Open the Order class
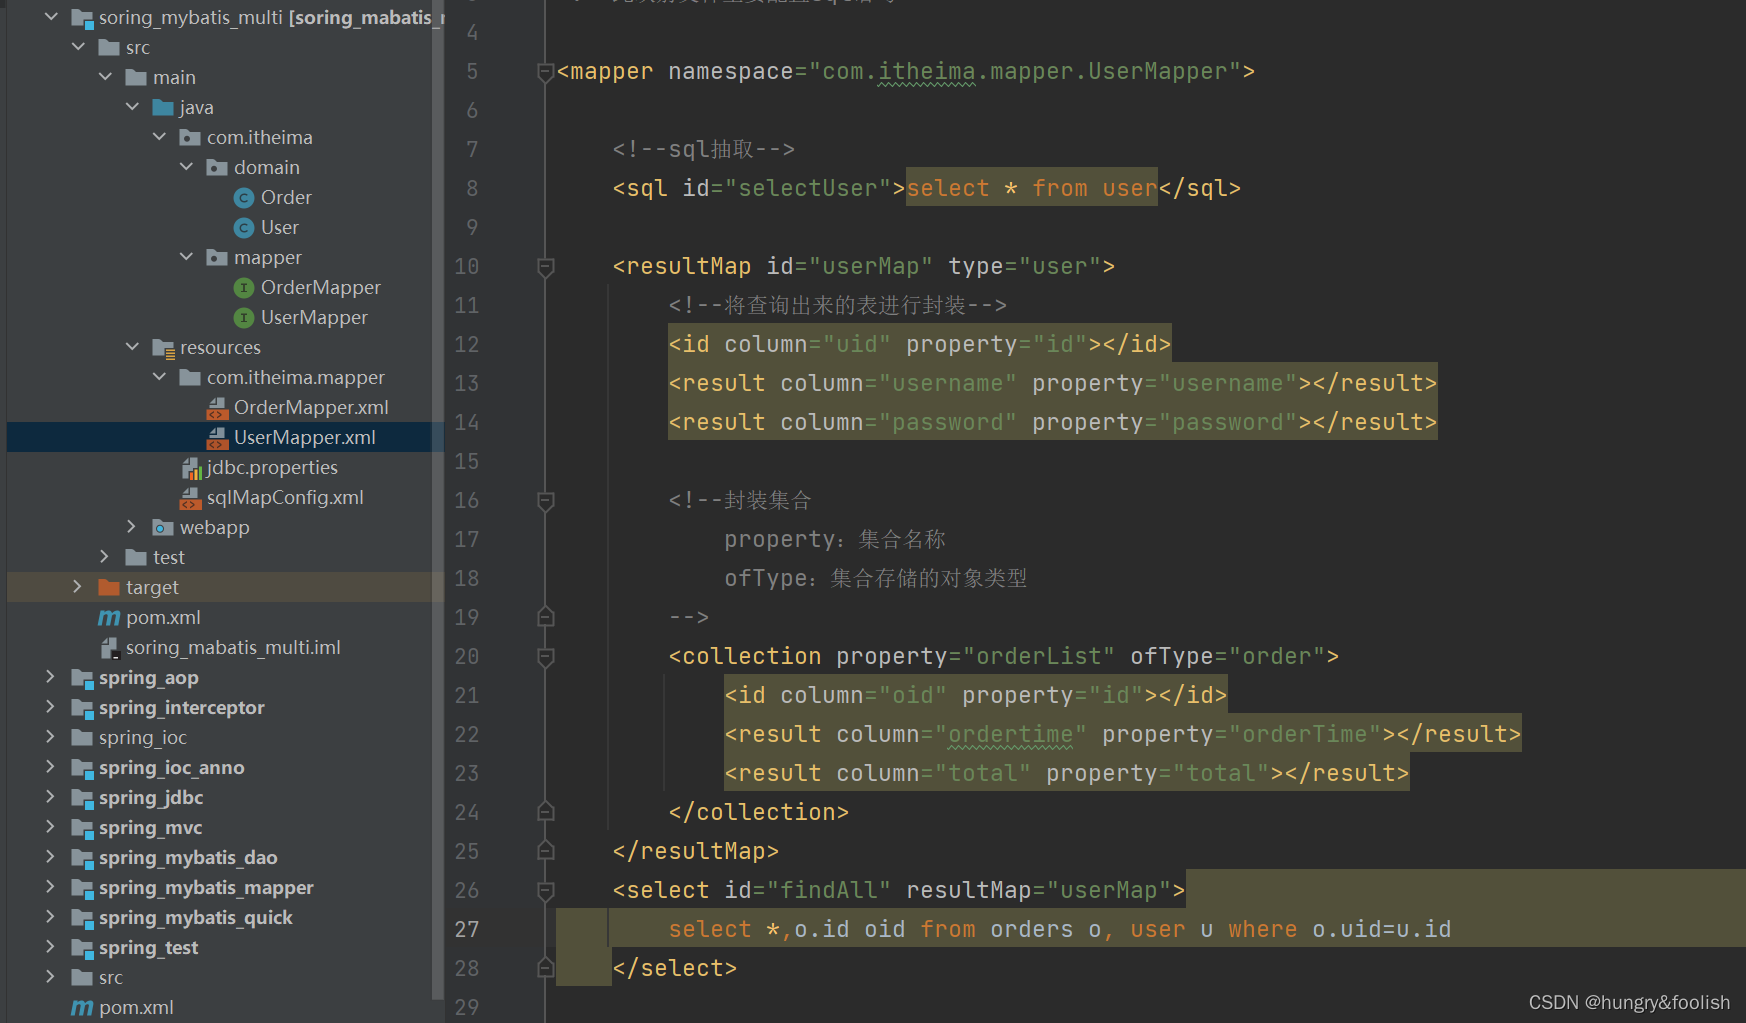The height and width of the screenshot is (1023, 1746). 286,198
